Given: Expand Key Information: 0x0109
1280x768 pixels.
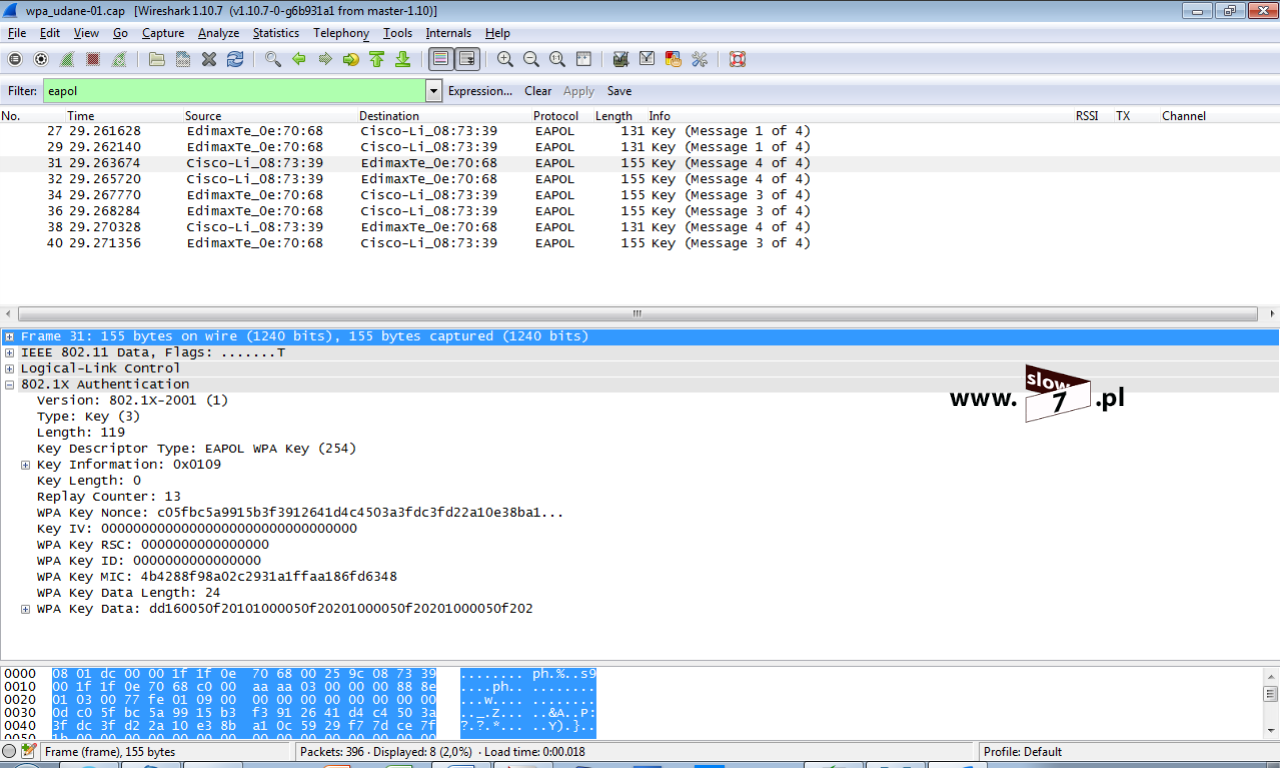Looking at the screenshot, I should (x=25, y=465).
